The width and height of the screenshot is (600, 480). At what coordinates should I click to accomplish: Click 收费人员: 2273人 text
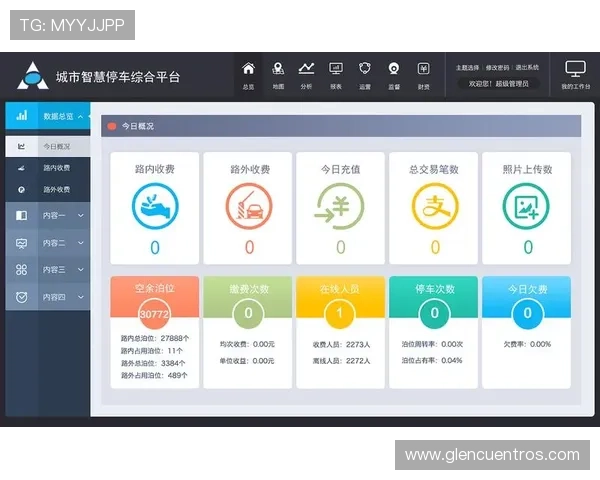click(x=341, y=344)
